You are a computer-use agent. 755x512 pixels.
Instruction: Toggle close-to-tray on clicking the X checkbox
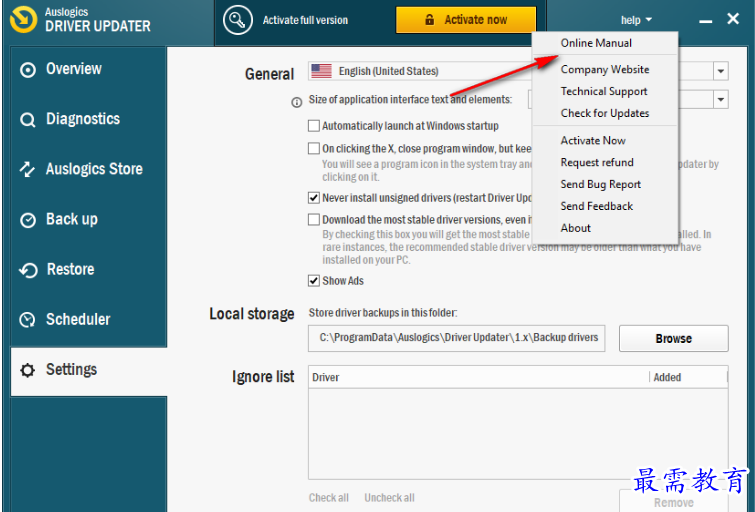314,148
